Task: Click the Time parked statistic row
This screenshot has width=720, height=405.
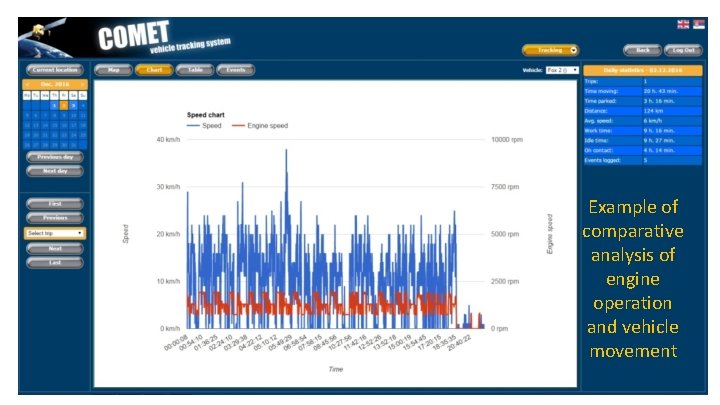Action: [642, 101]
